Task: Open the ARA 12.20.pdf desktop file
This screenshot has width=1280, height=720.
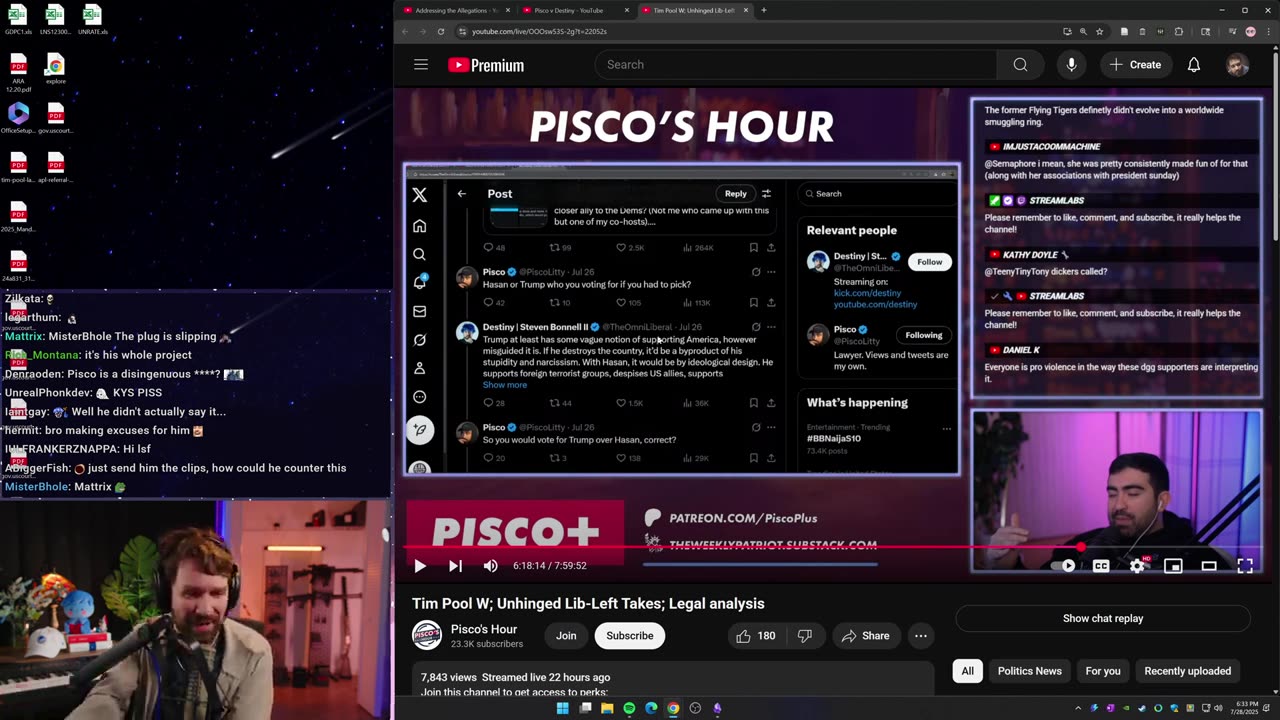Action: (18, 73)
